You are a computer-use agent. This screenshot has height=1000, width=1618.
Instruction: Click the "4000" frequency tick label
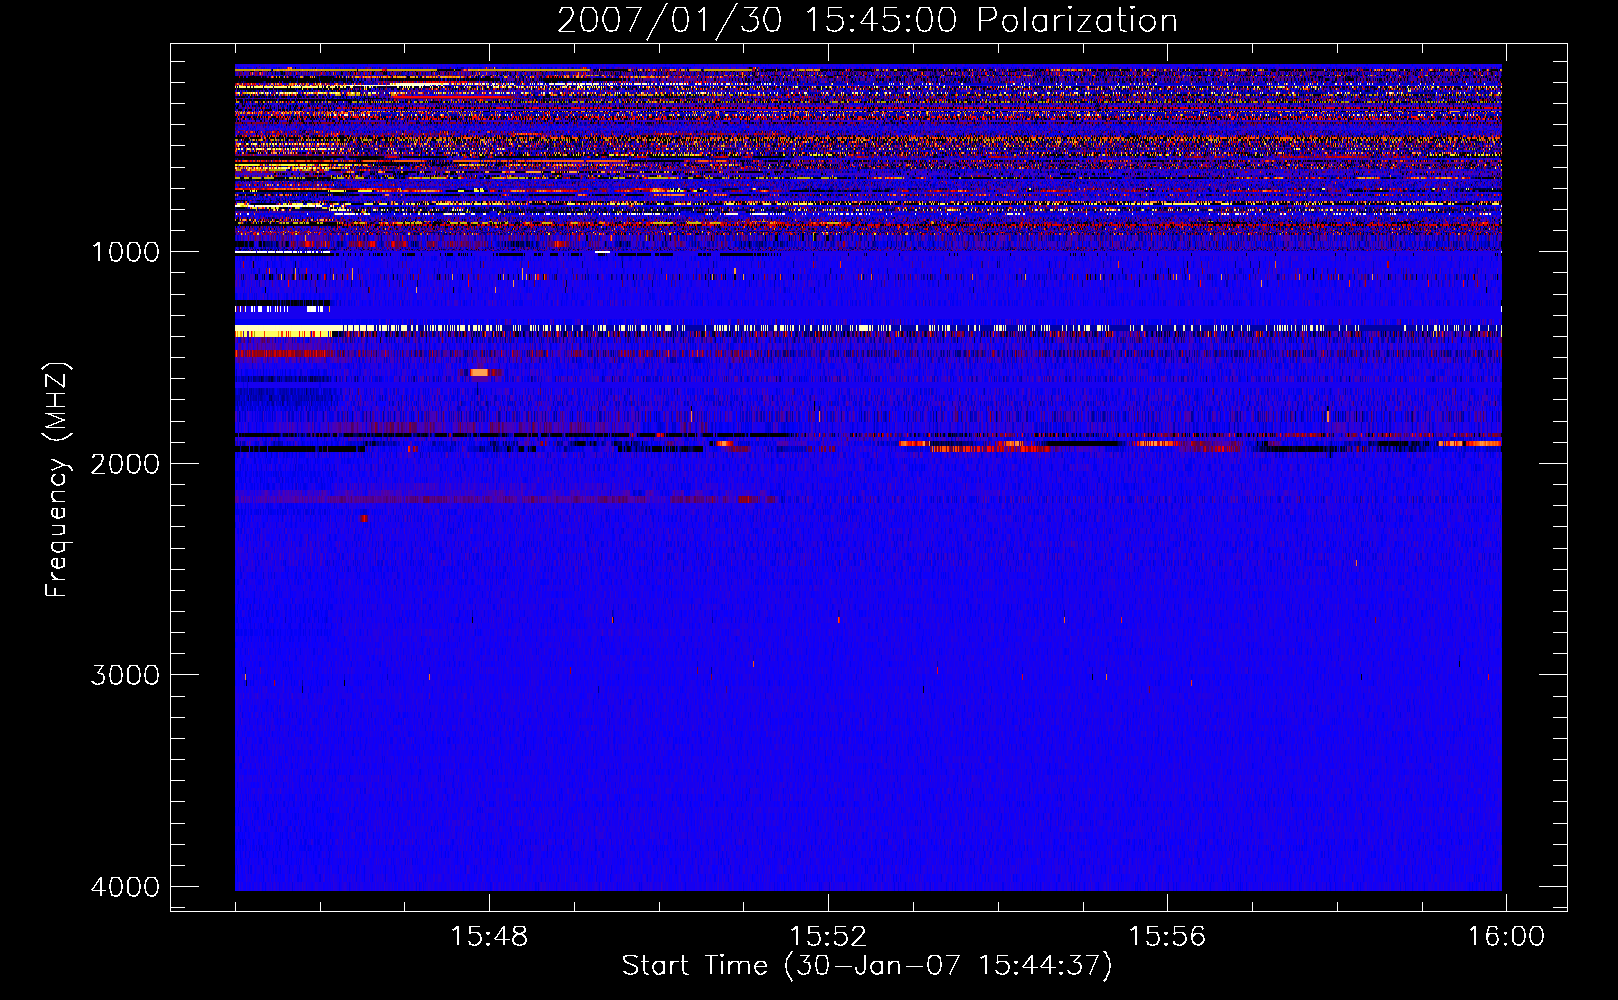[x=125, y=887]
